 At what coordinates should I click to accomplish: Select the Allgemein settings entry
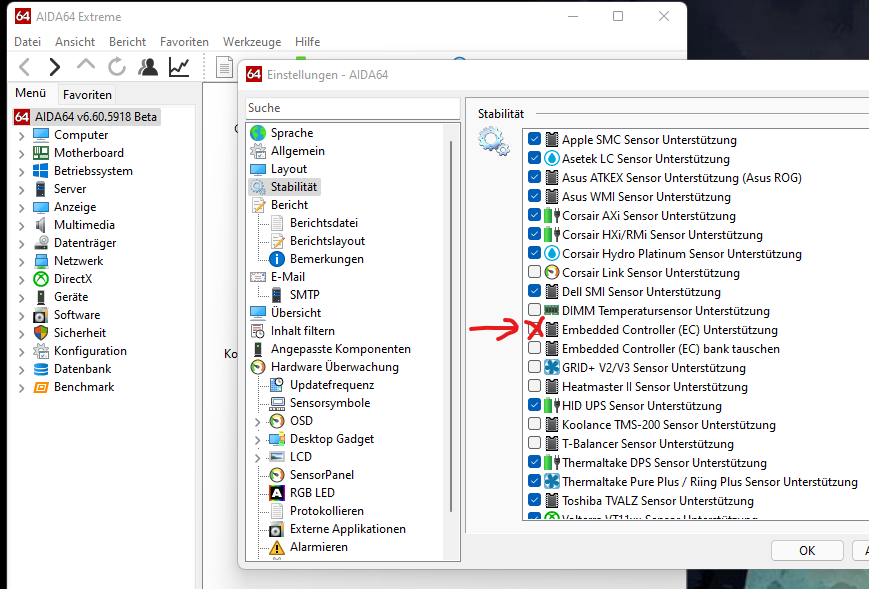(298, 151)
